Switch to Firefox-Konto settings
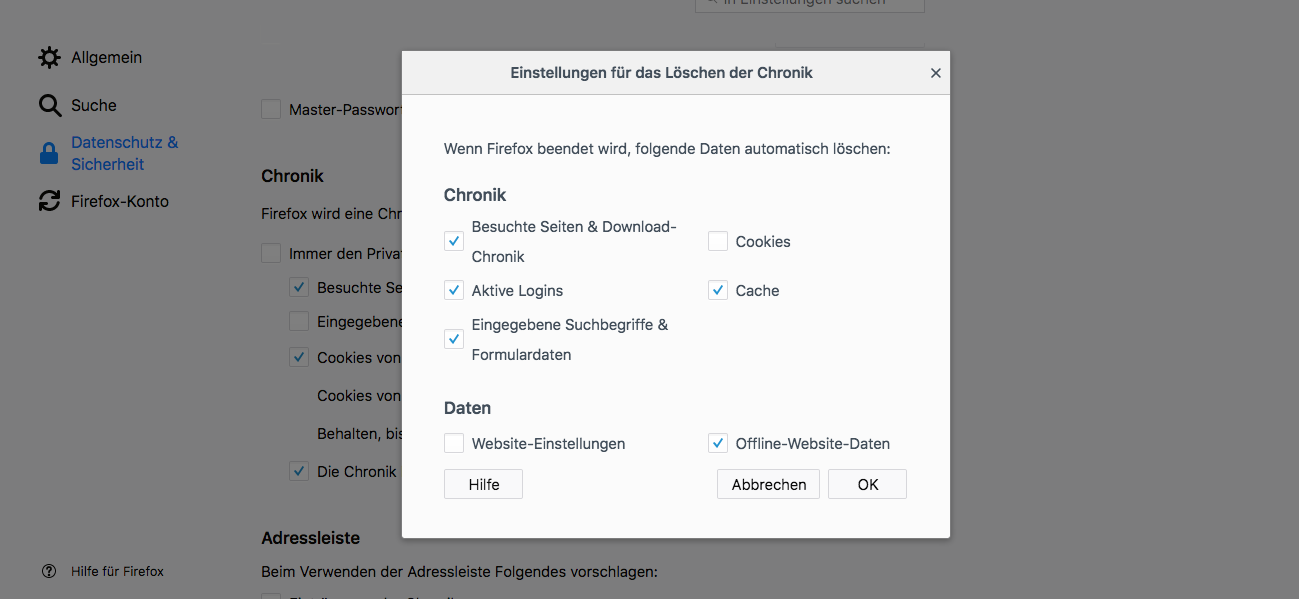This screenshot has height=599, width=1299. [120, 202]
